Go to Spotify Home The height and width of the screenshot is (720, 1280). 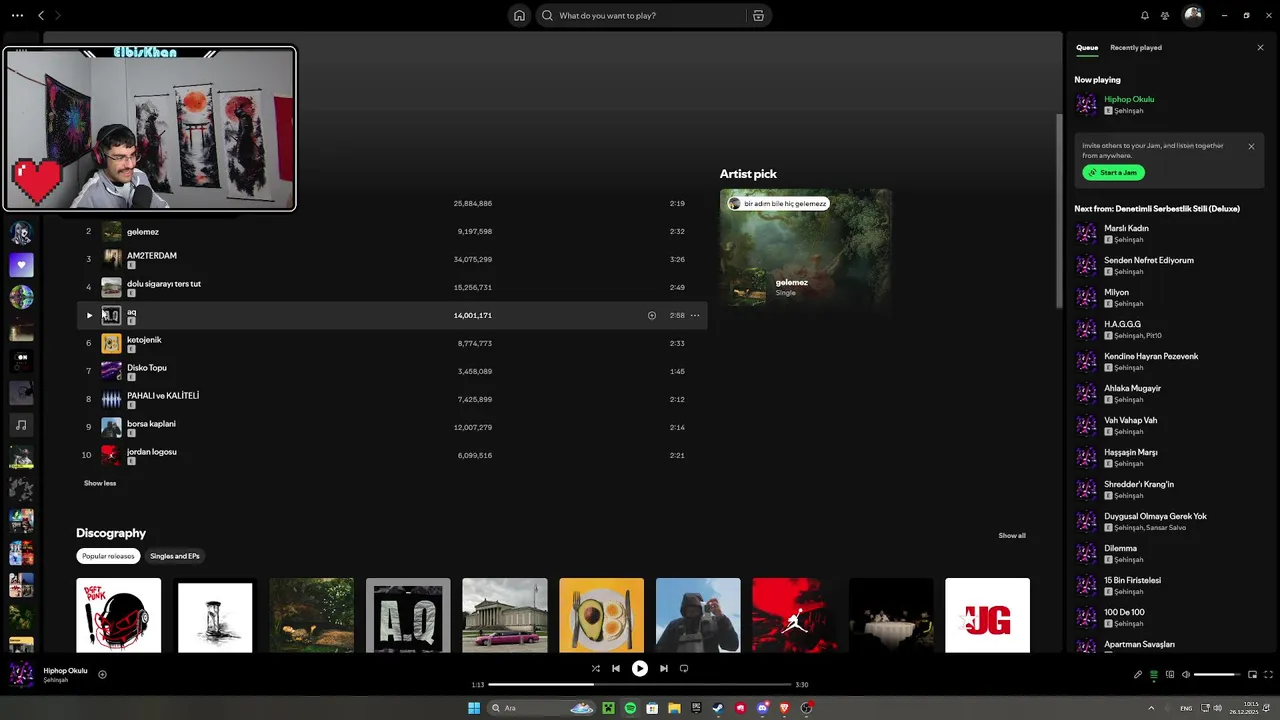[519, 15]
